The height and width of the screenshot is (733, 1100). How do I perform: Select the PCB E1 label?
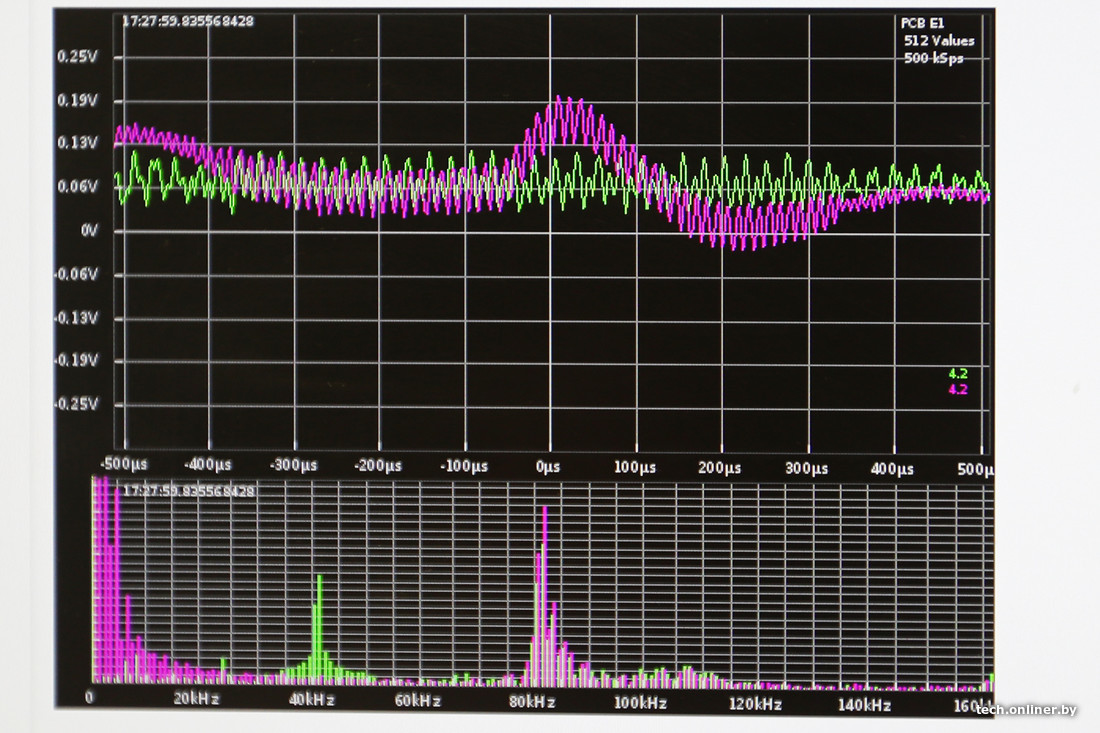tap(922, 23)
